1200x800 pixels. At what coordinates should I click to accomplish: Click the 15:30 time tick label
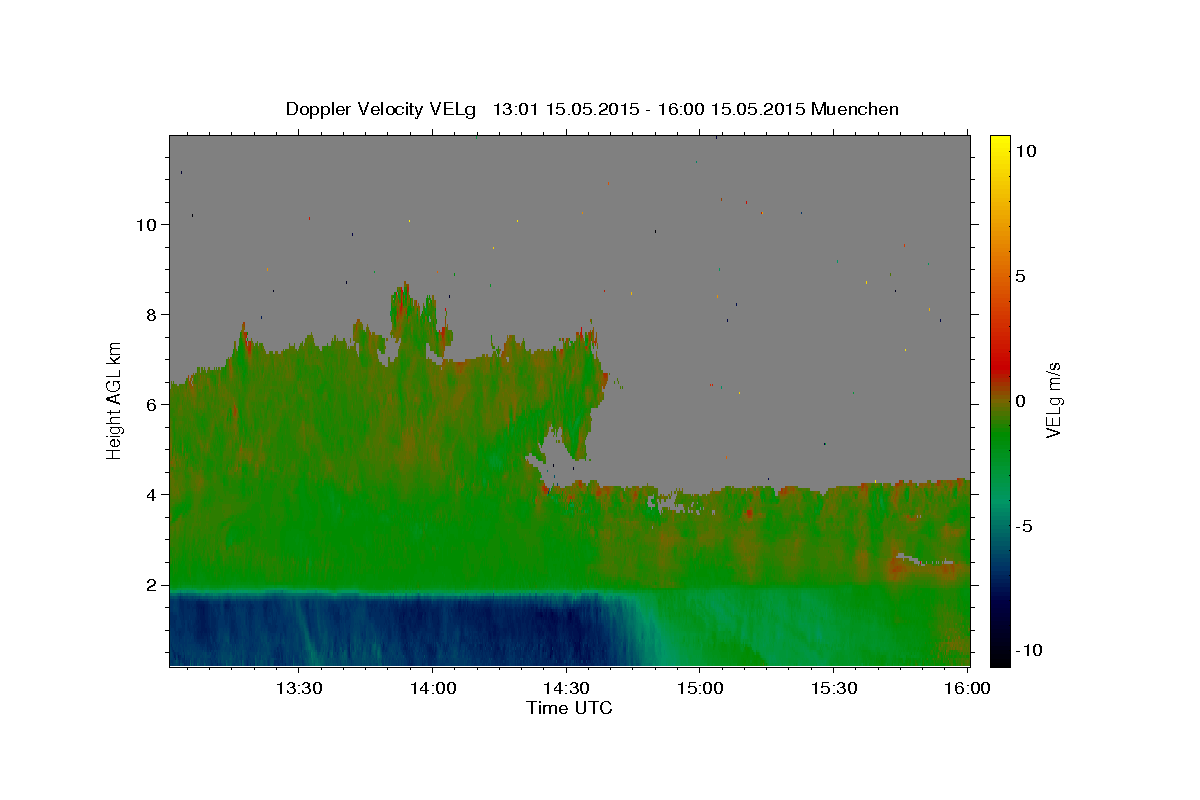[x=834, y=688]
